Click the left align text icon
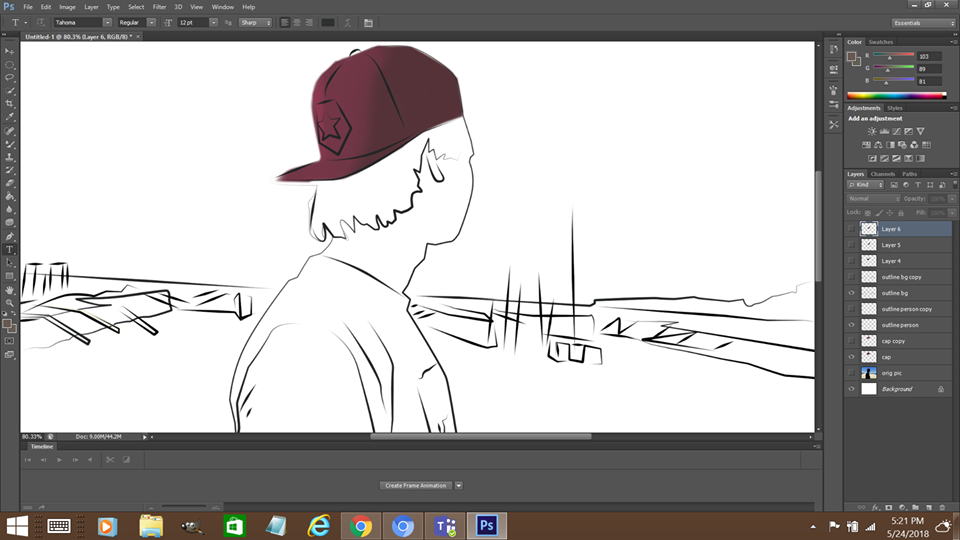 coord(285,23)
